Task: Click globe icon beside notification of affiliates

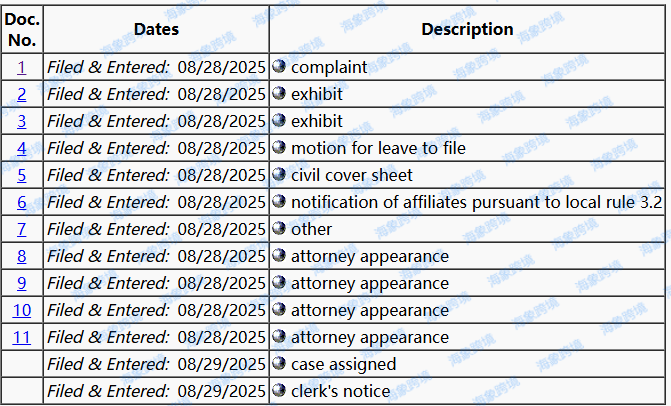Action: [279, 202]
